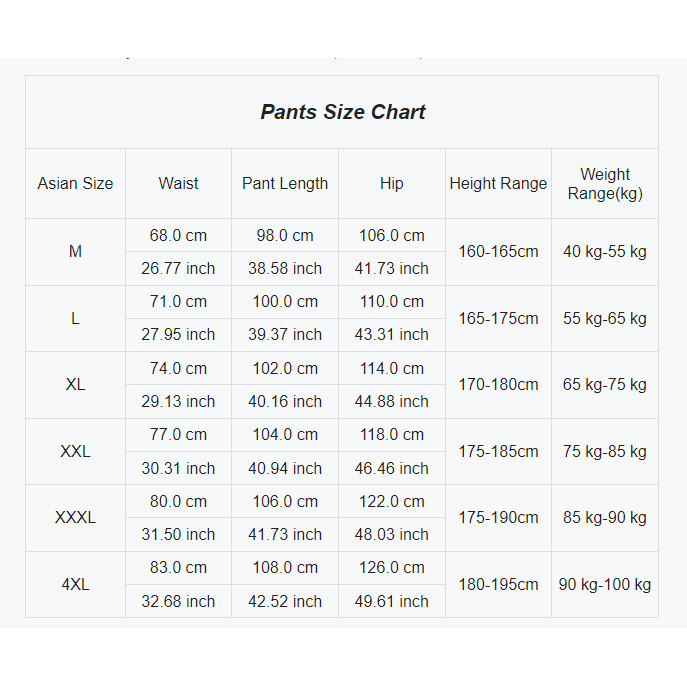Select the 126.0 cm hip cell

(392, 568)
